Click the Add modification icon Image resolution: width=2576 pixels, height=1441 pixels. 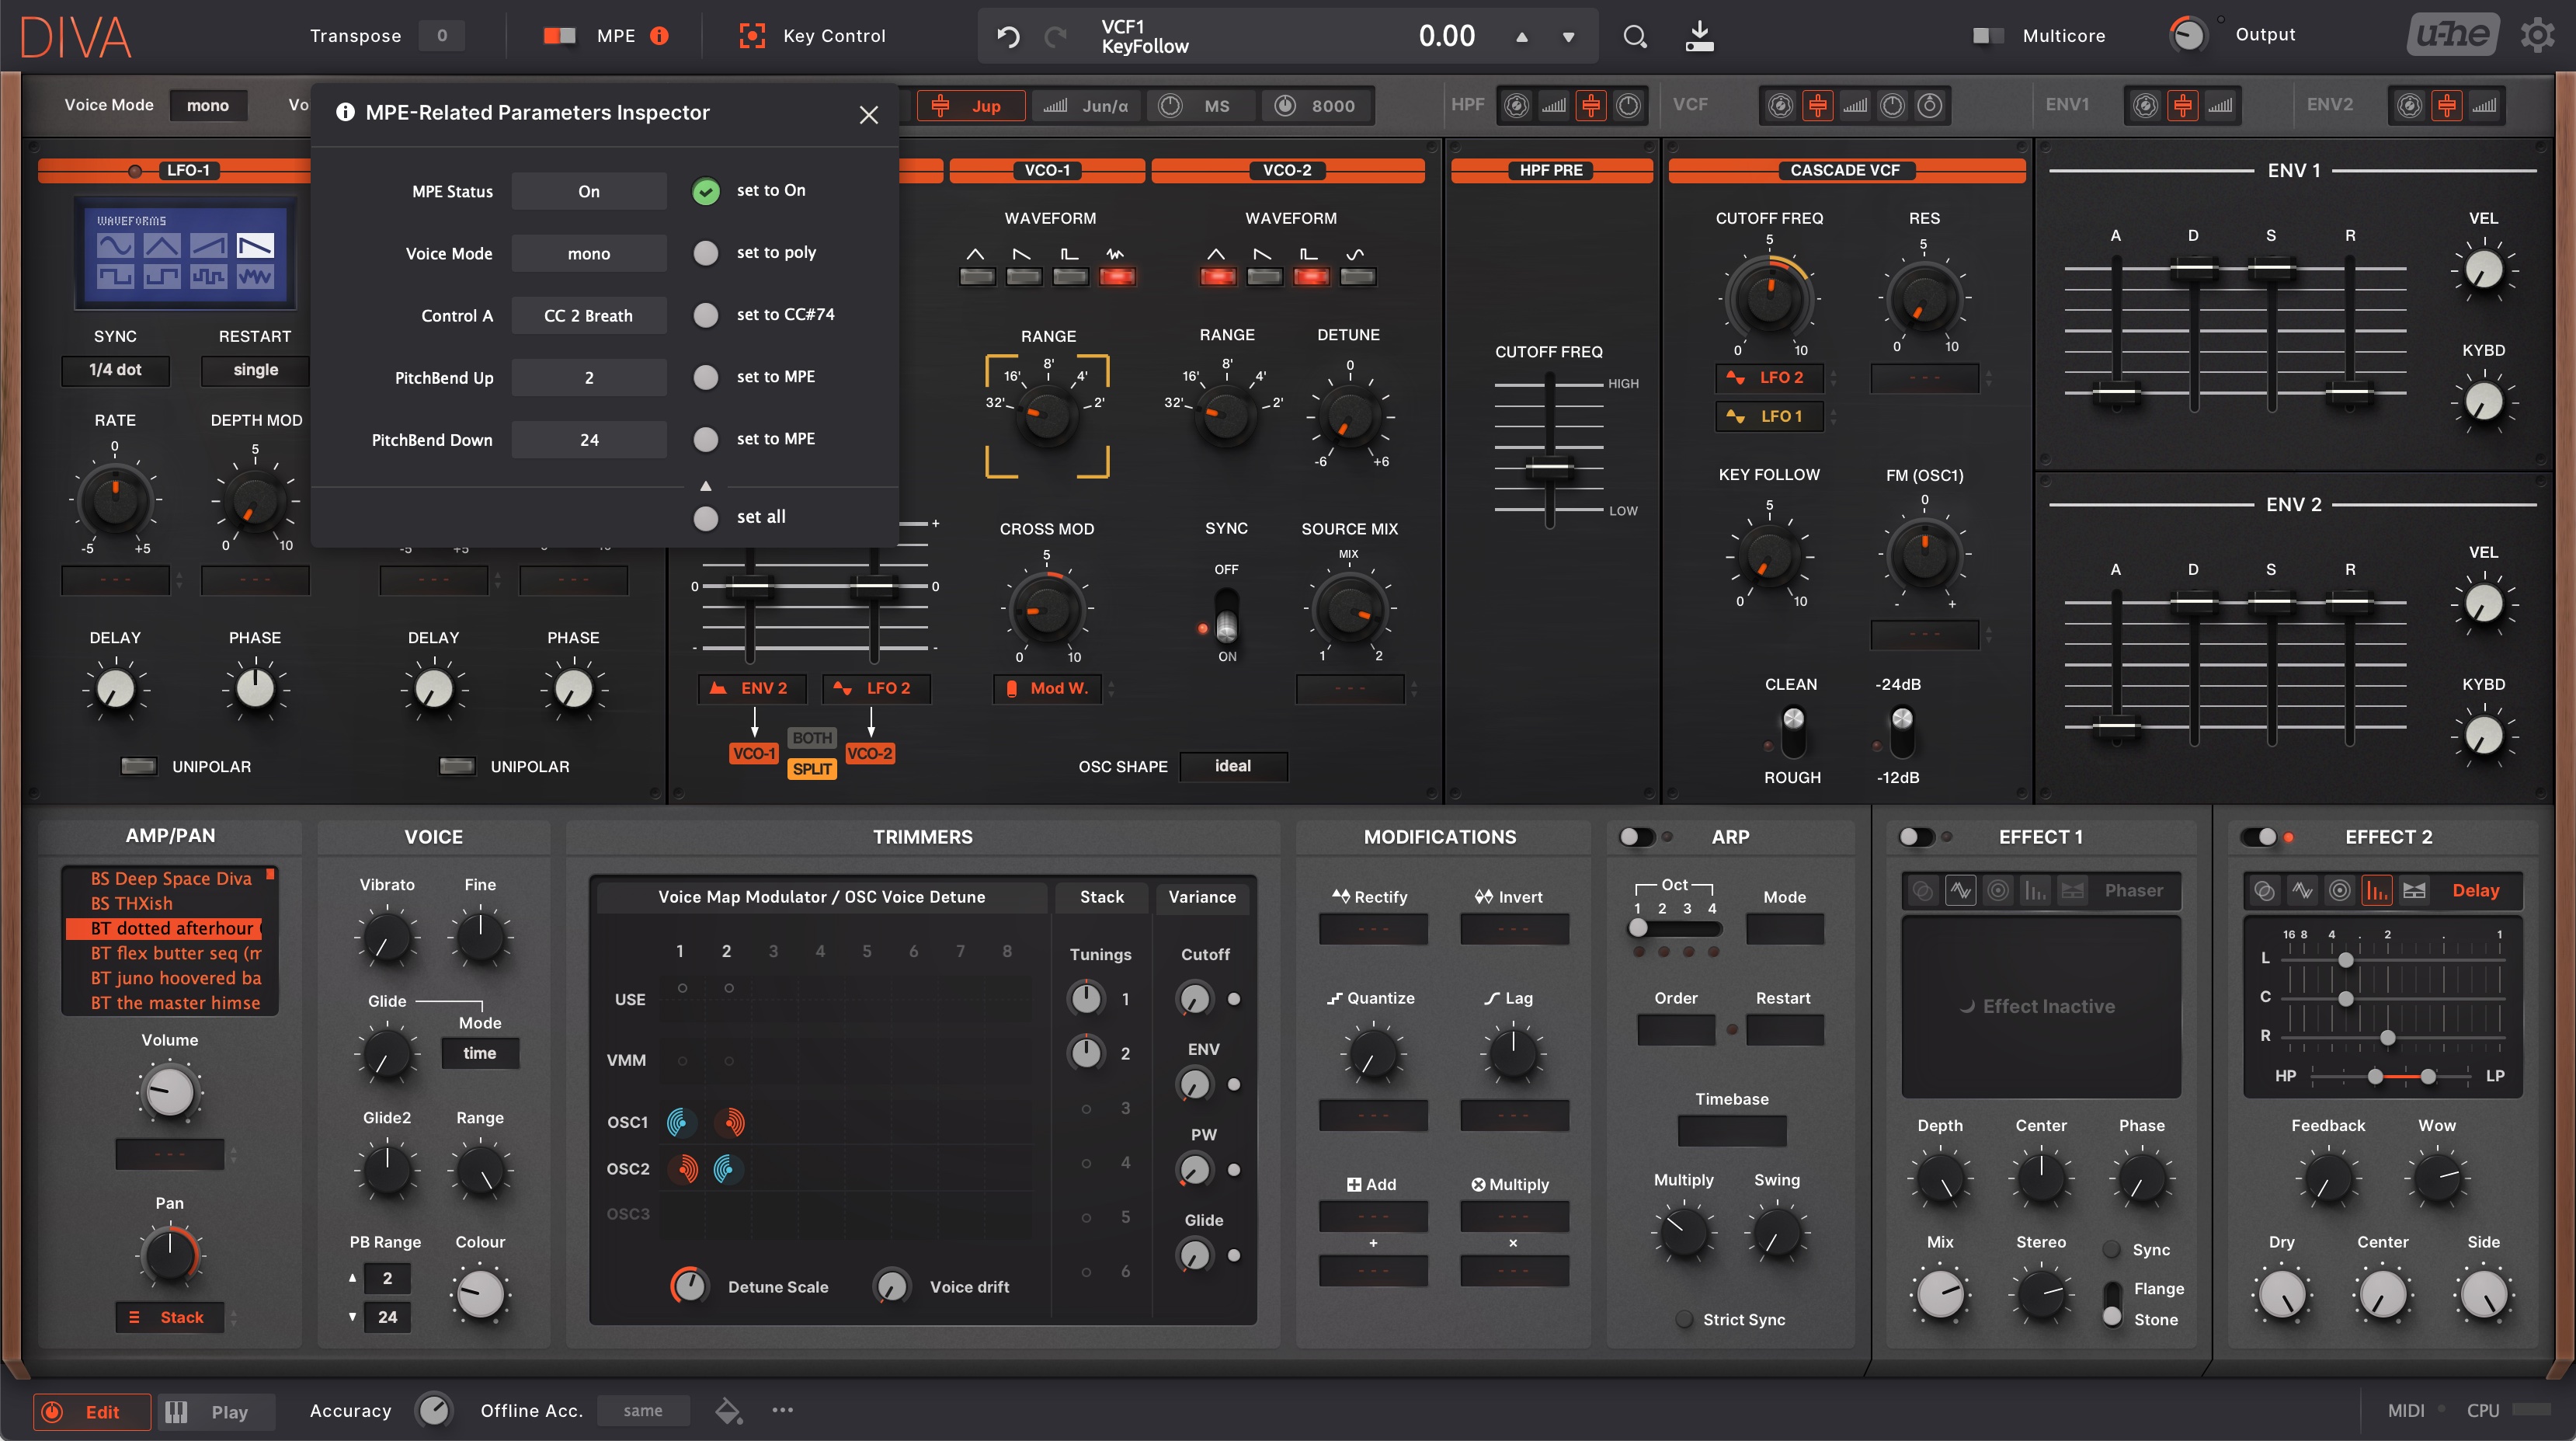(1354, 1184)
